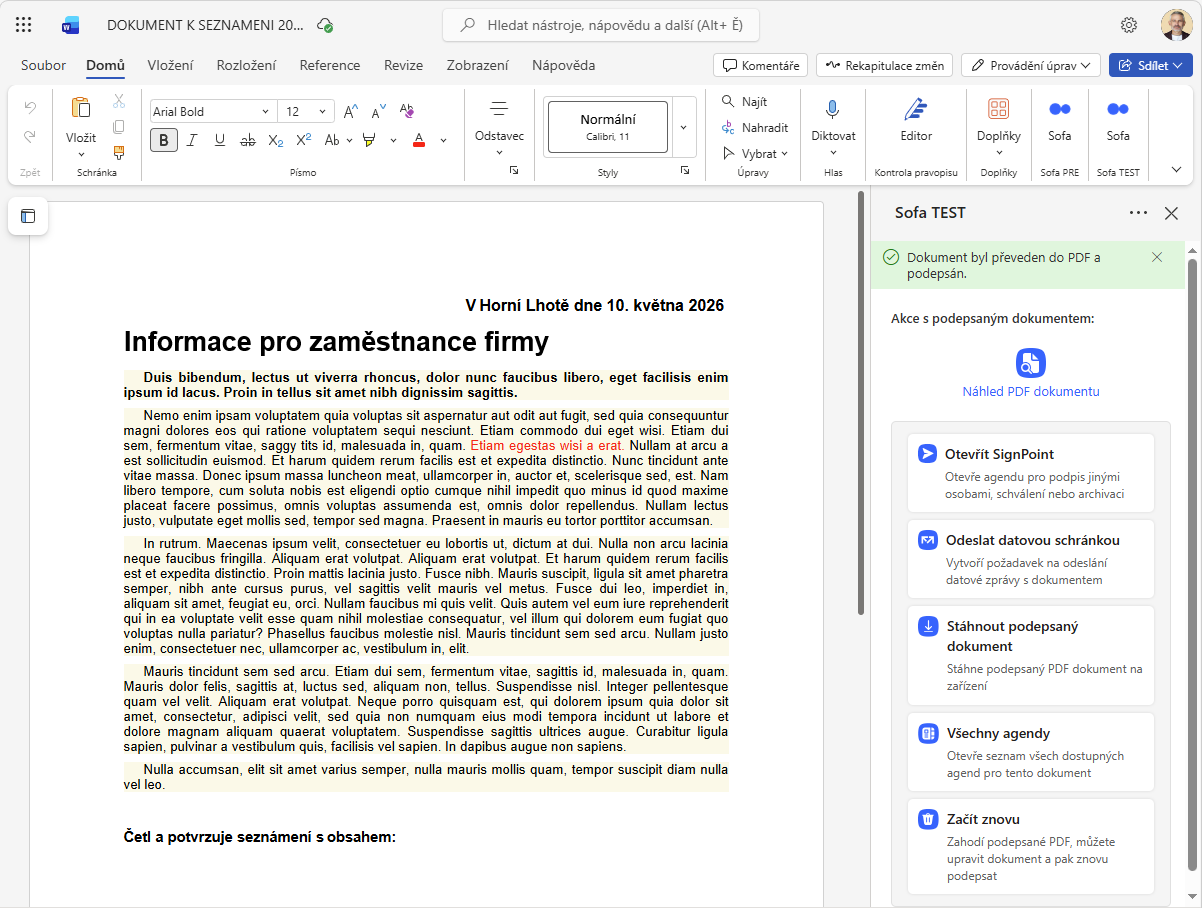The width and height of the screenshot is (1202, 908).
Task: Toggle italic formatting
Action: click(x=192, y=140)
